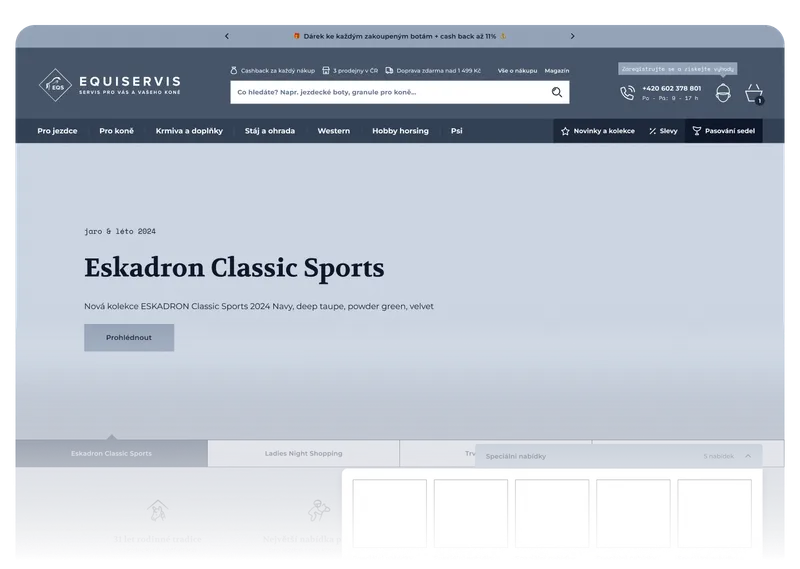Select the Ladies Night Shopping slide tab
Viewport: 800px width, 569px height.
[304, 453]
